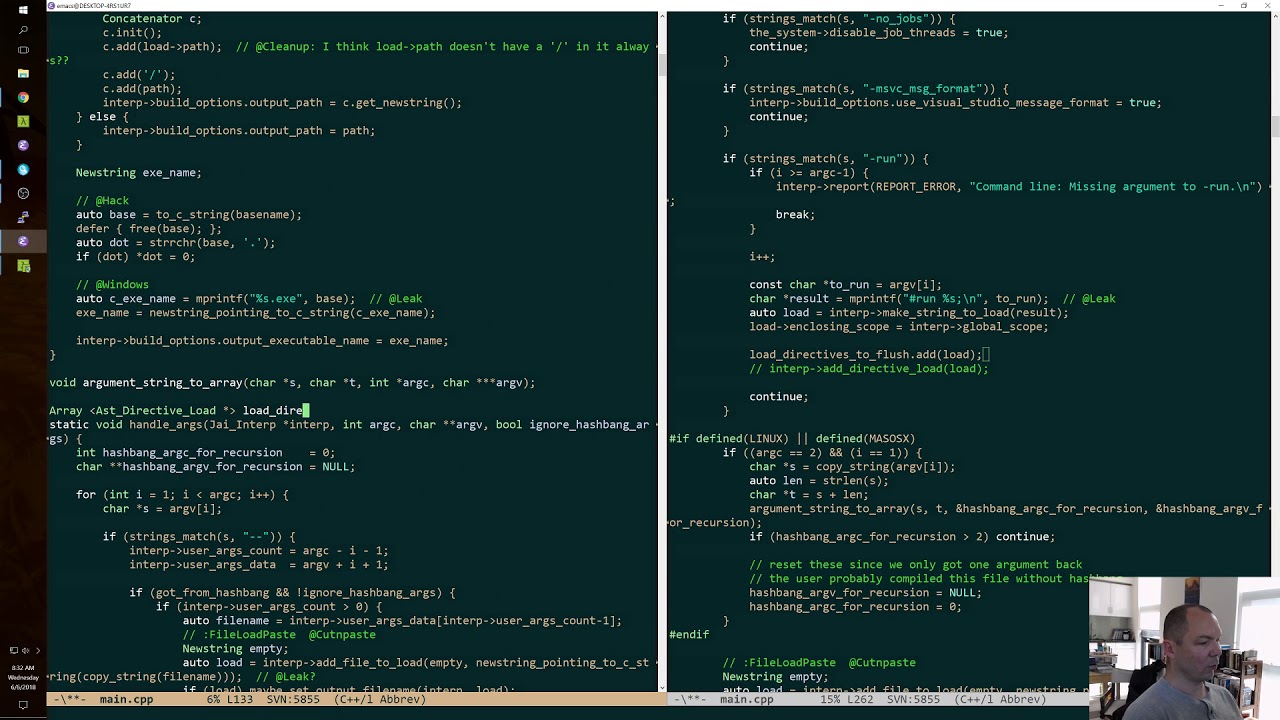This screenshot has width=1280, height=720.
Task: Click 'Concatenator c;' at top of left pane
Action: point(152,18)
